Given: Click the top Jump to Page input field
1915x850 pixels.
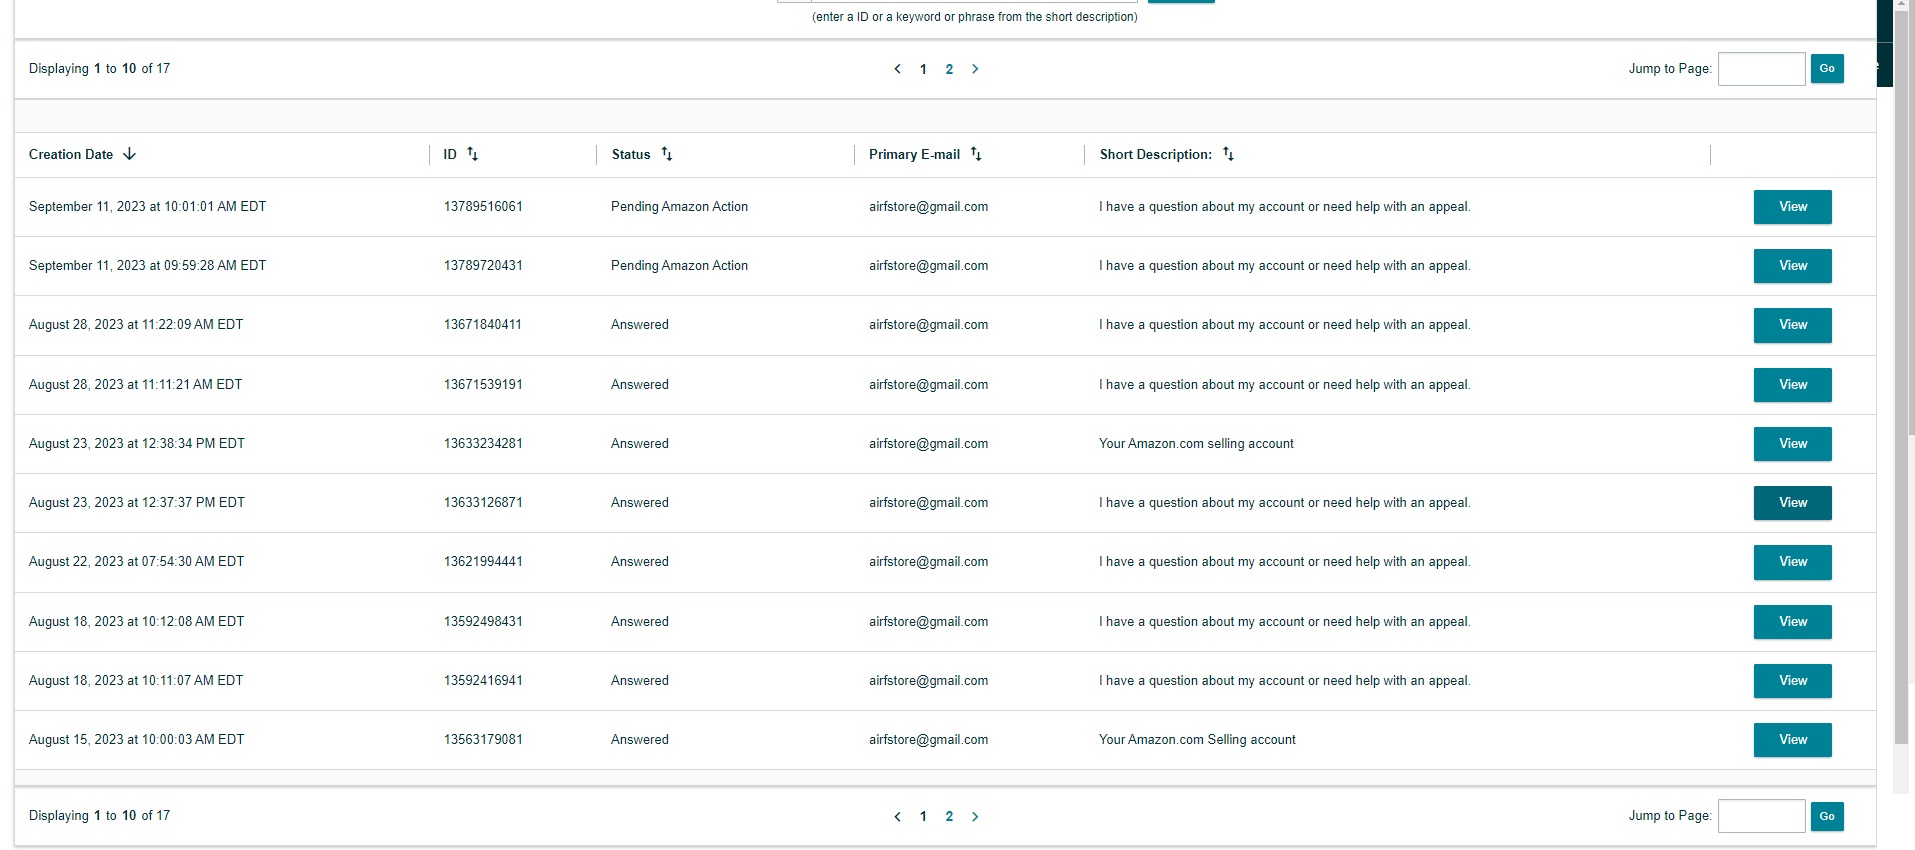Looking at the screenshot, I should 1761,69.
